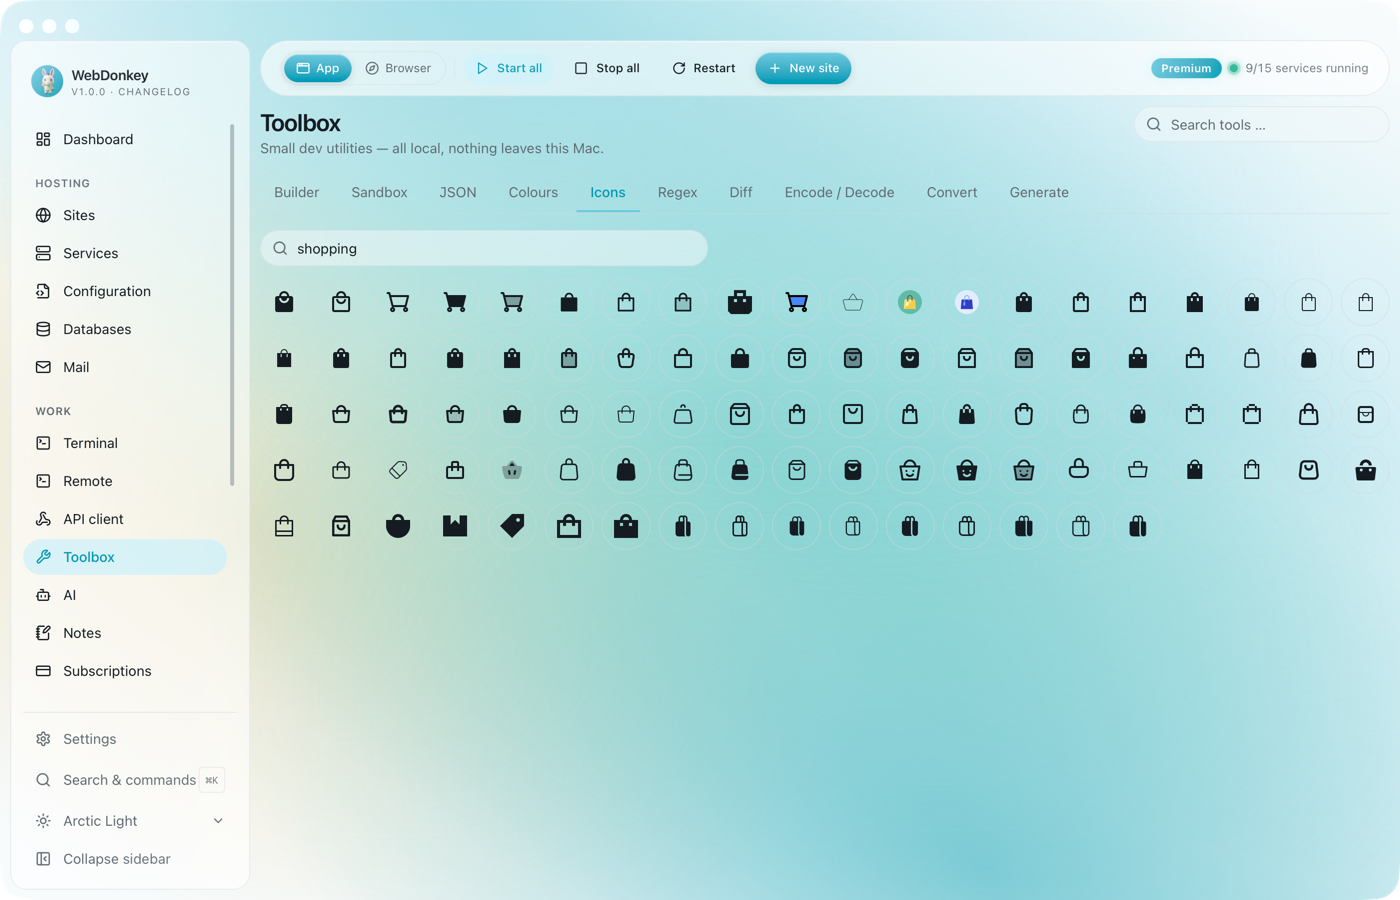This screenshot has width=1400, height=900.
Task: Open the API client
Action: (x=125, y=519)
